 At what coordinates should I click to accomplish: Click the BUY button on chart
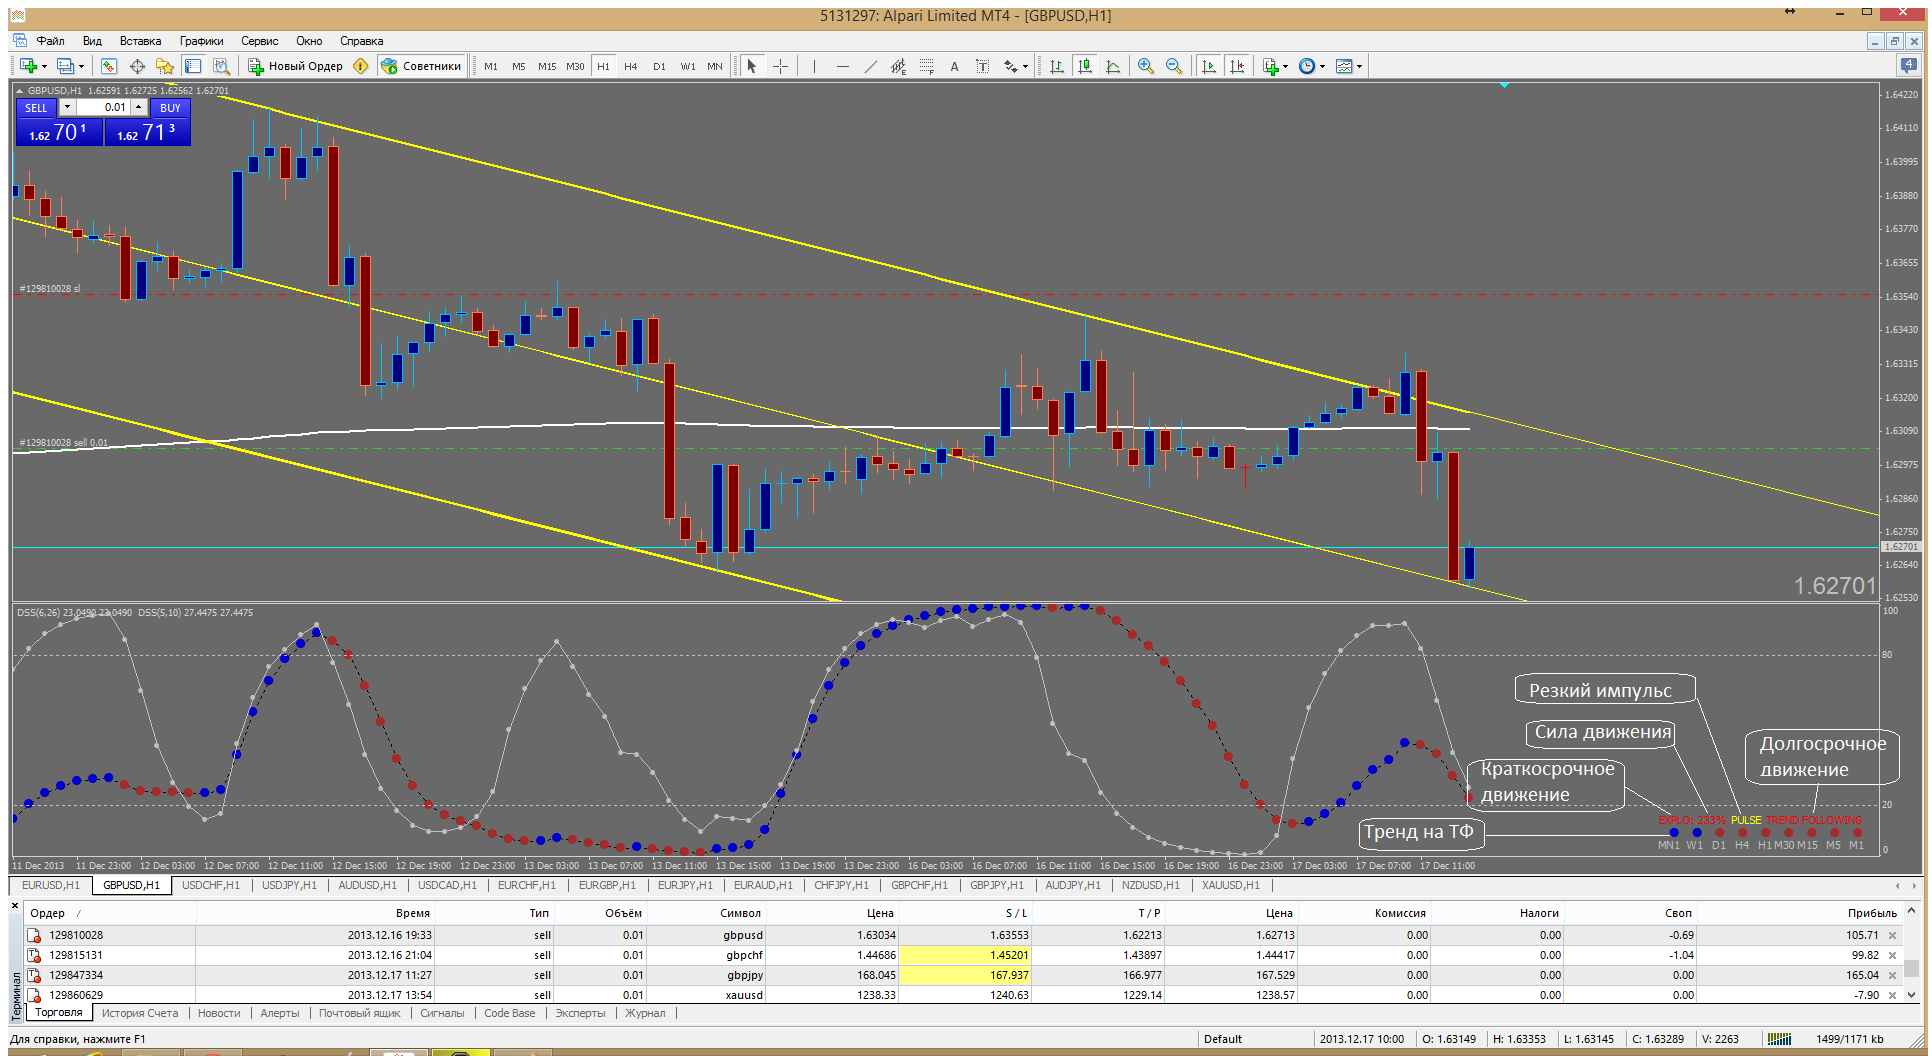pyautogui.click(x=170, y=108)
